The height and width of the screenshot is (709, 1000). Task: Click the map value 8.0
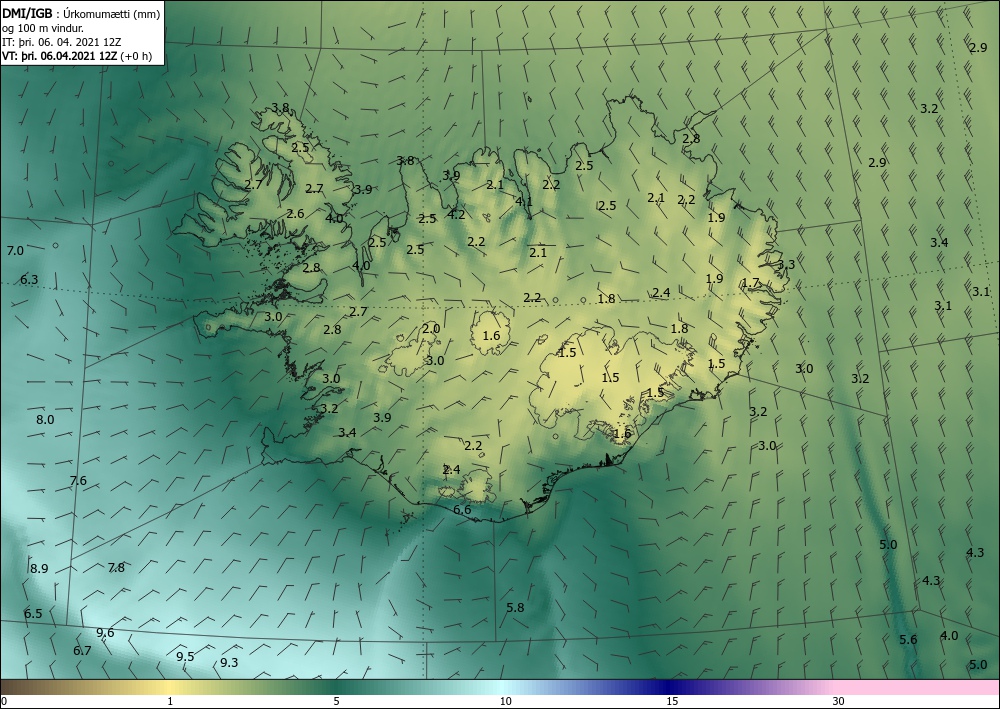coord(45,420)
